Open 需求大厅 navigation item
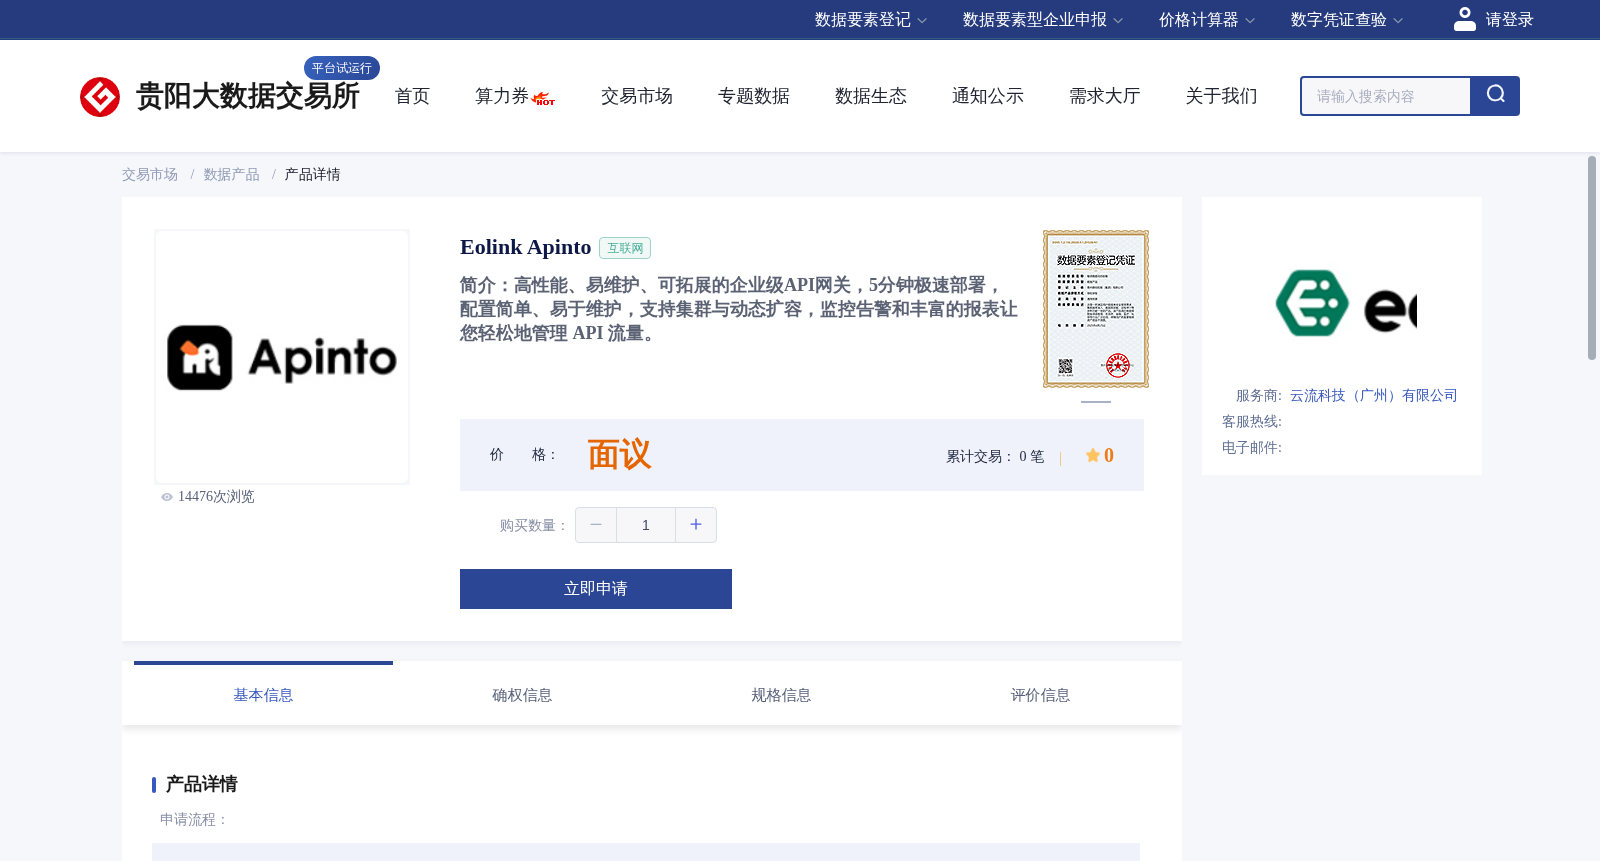 1105,96
